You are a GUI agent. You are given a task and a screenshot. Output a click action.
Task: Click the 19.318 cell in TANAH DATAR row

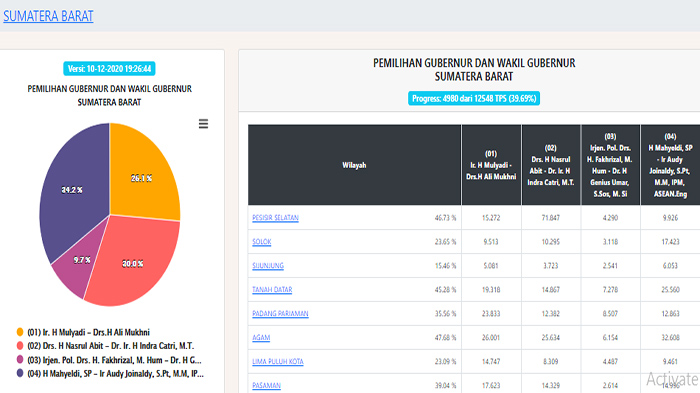point(491,289)
